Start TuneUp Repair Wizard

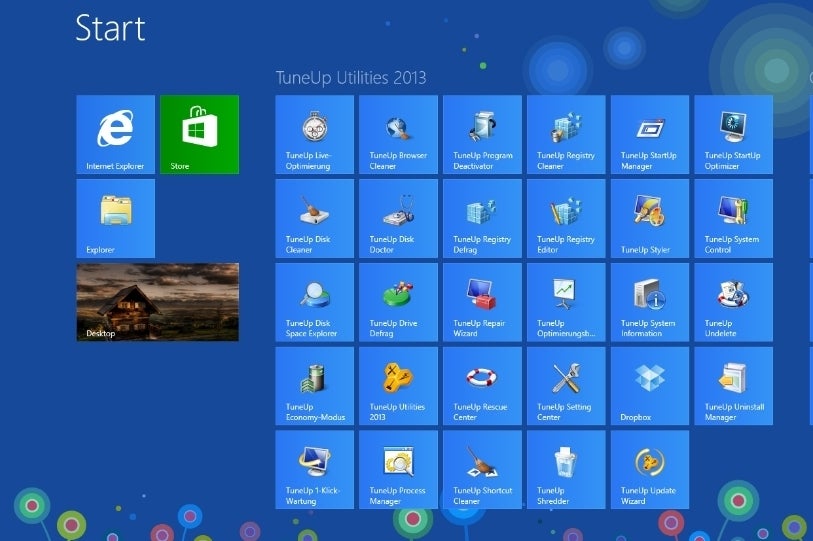click(x=482, y=302)
